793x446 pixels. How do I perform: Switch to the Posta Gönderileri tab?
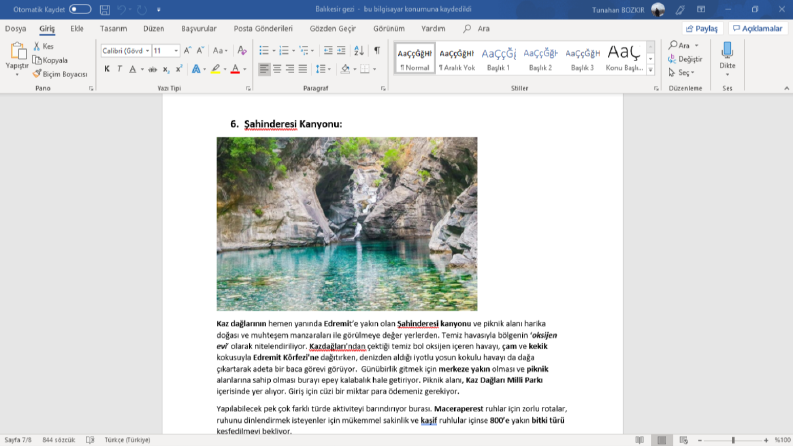coord(263,28)
